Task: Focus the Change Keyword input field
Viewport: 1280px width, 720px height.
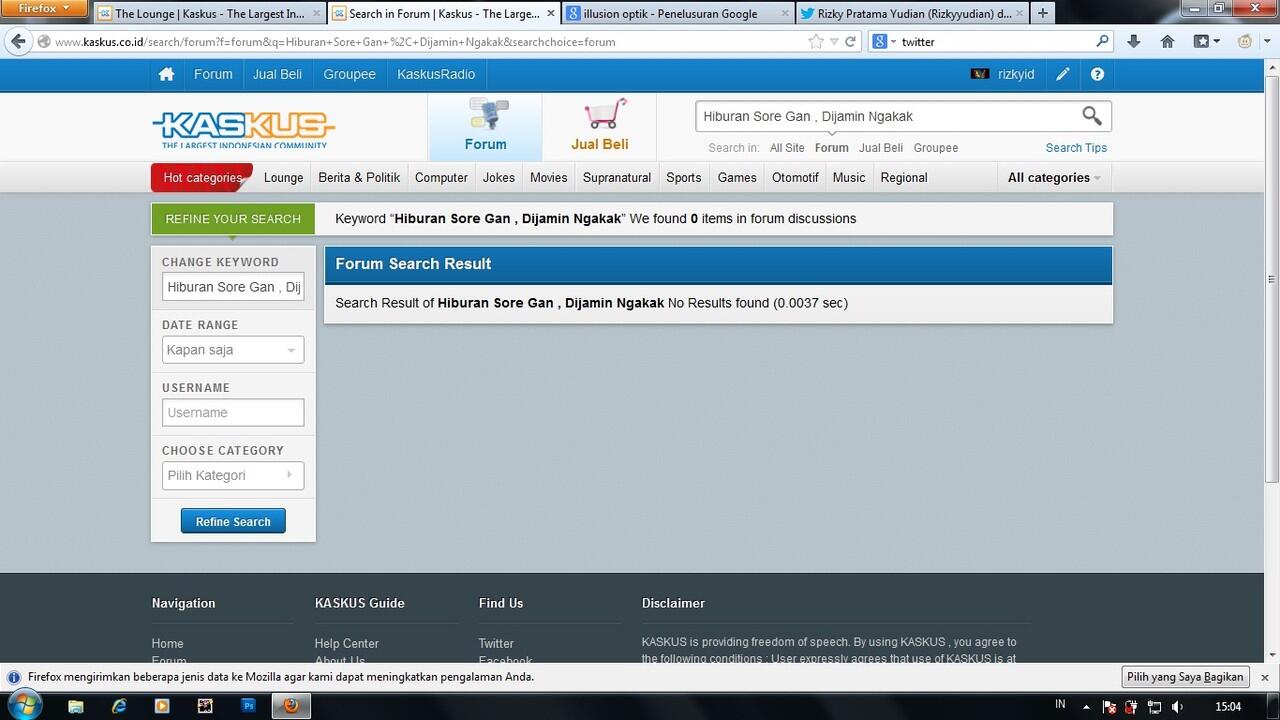Action: pos(233,287)
